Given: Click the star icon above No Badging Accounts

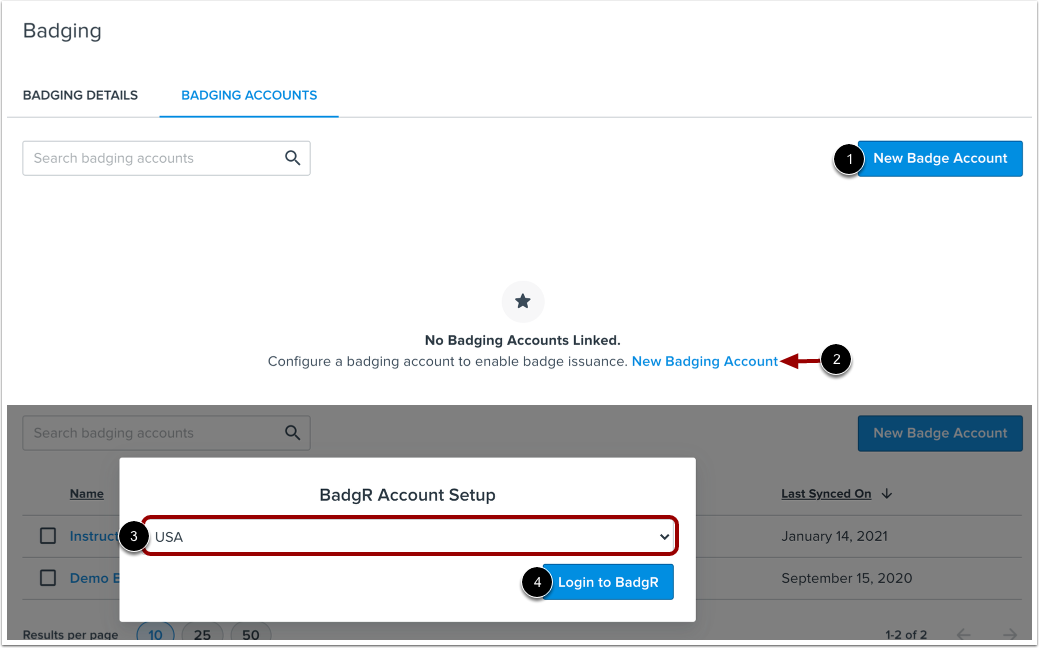Looking at the screenshot, I should click(x=523, y=301).
